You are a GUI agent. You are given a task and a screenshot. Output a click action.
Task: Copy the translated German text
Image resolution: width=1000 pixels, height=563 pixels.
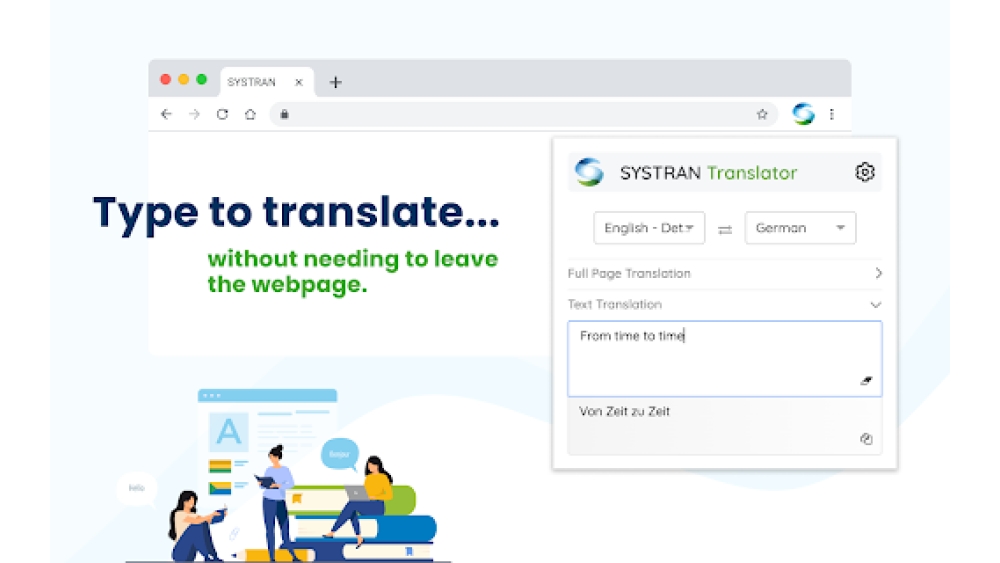(866, 439)
